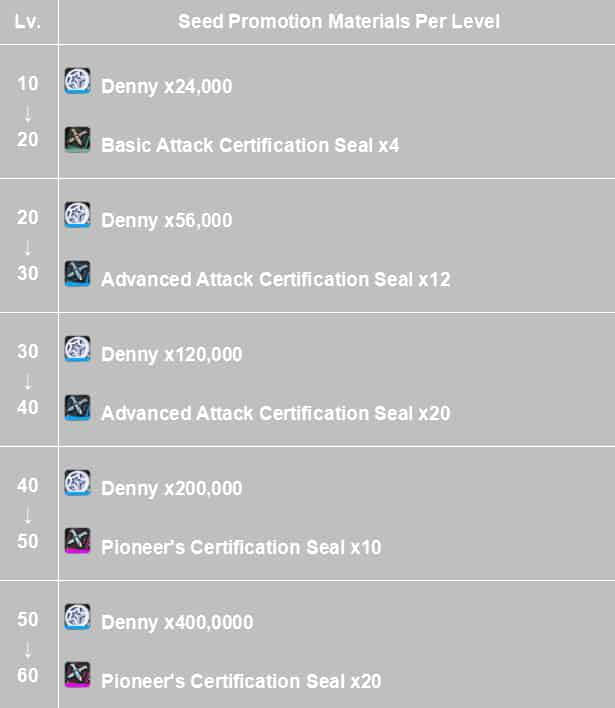615x708 pixels.
Task: Click the Denny coin icon beside x24,000
Action: tap(78, 81)
